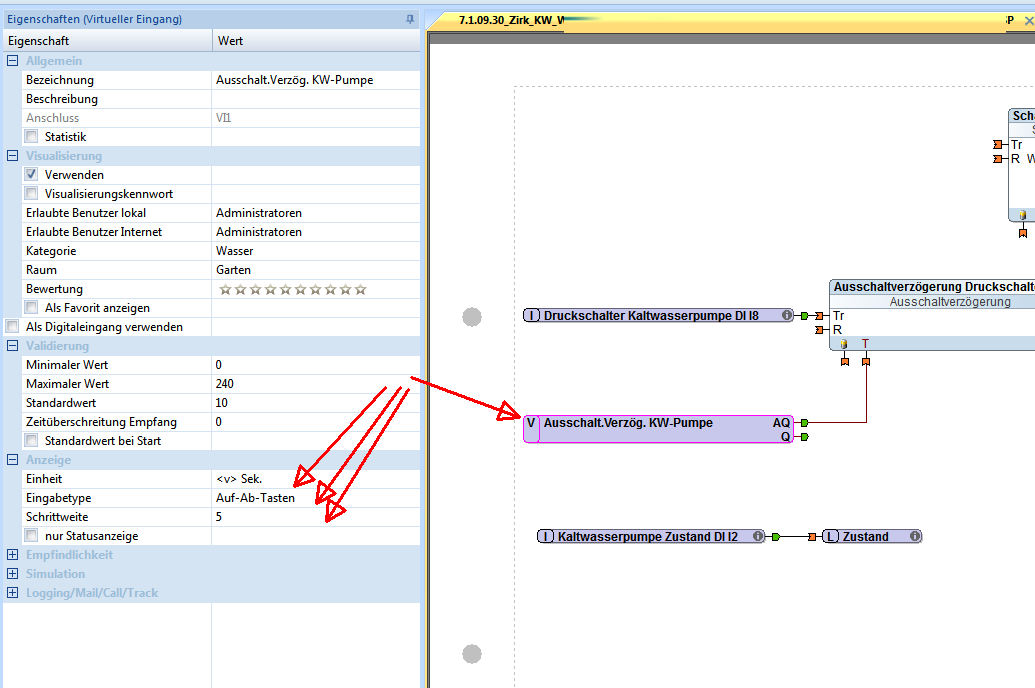
Task: Edit Standardwert value 10
Action: (316, 403)
